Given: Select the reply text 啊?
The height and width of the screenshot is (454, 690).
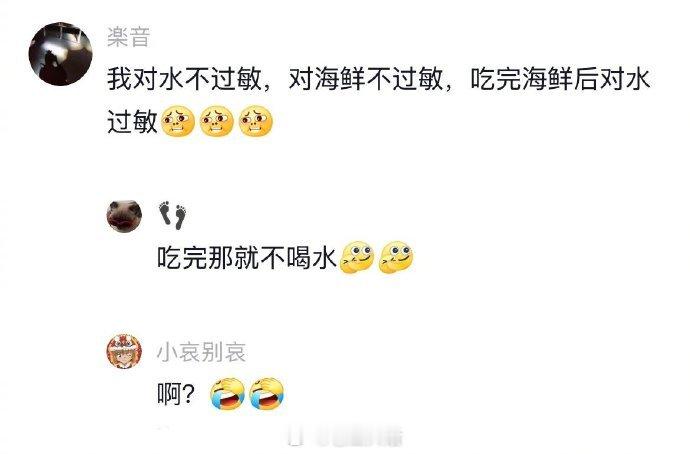Looking at the screenshot, I should (176, 394).
